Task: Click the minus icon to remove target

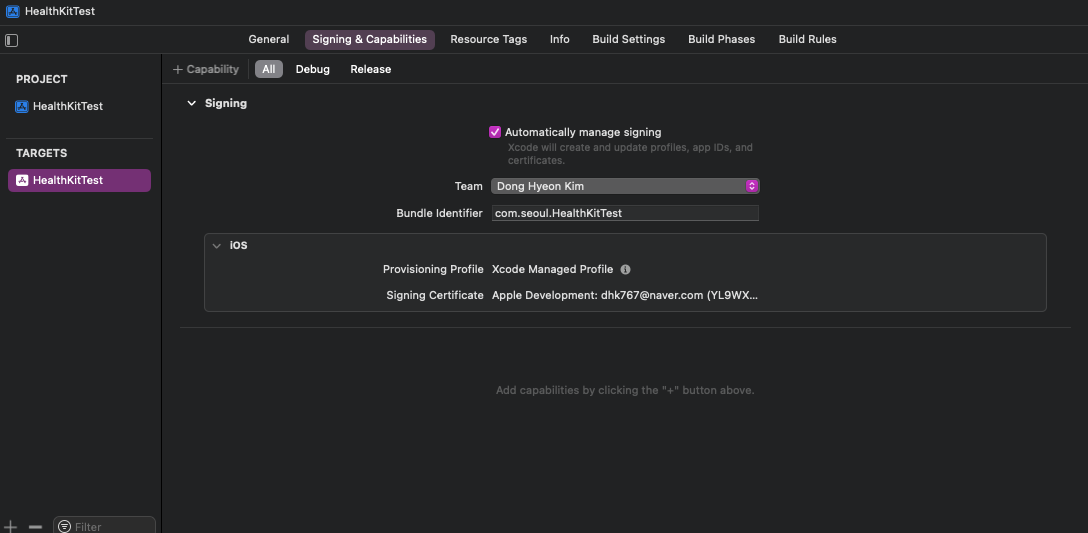Action: [x=35, y=526]
